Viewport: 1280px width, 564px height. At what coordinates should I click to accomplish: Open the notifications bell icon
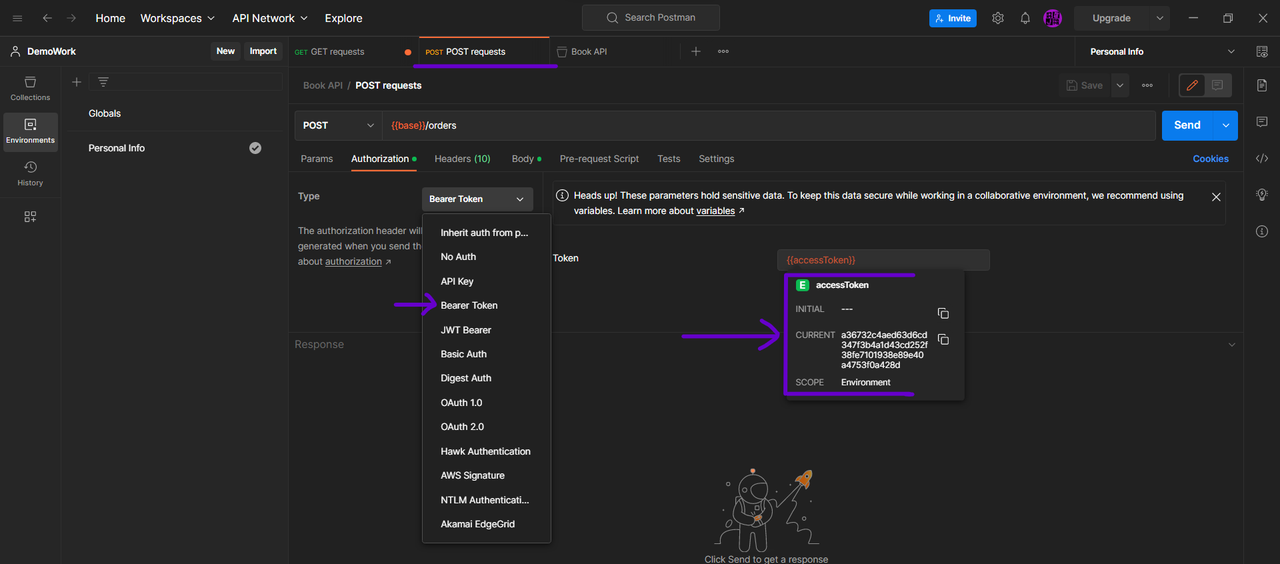[x=1025, y=18]
